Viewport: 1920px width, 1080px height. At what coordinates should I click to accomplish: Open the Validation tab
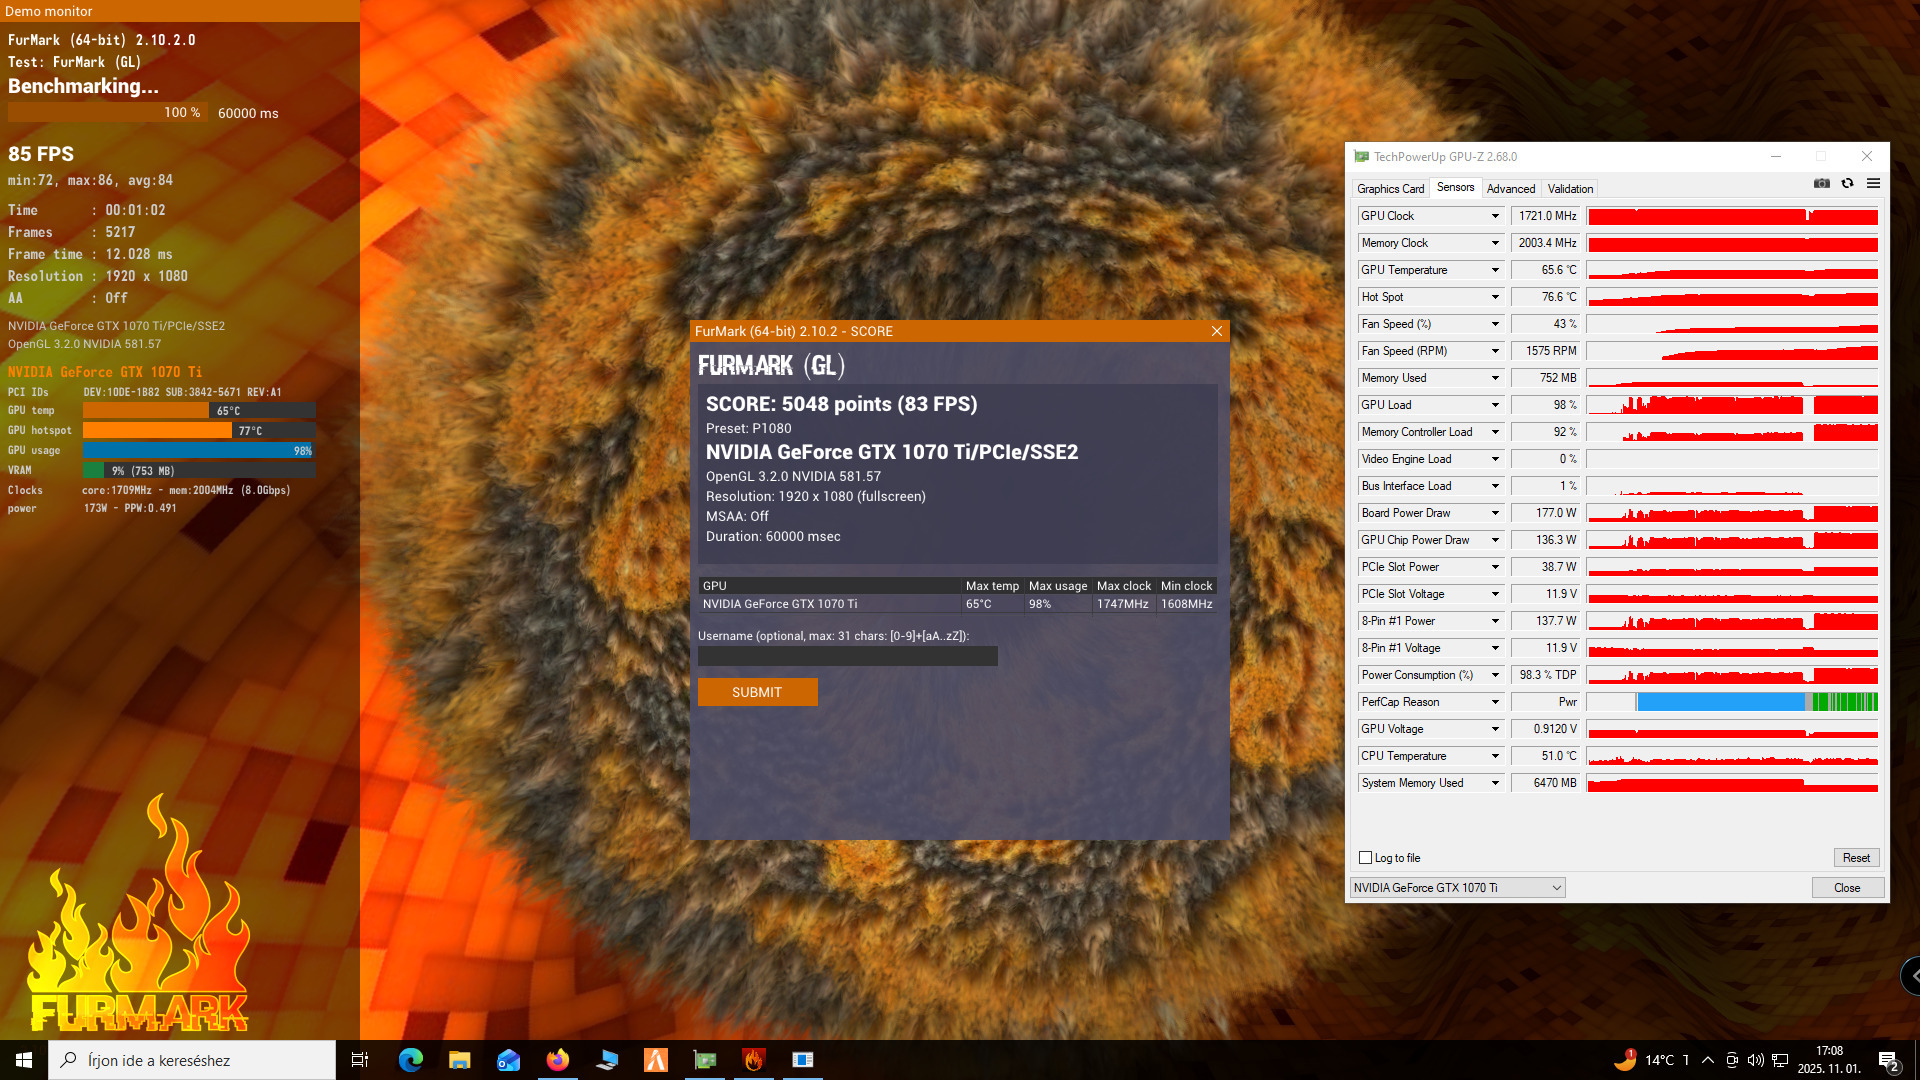[x=1570, y=189]
